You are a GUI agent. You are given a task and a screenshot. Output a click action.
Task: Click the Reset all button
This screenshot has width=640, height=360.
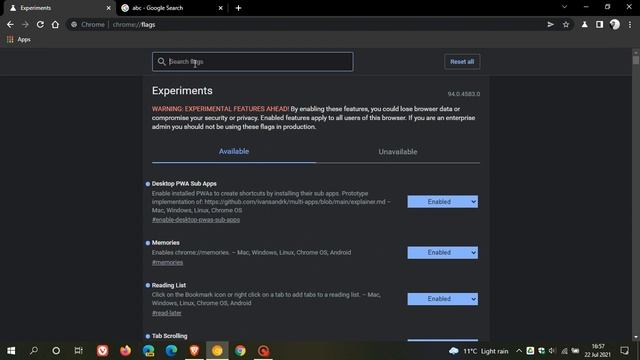pyautogui.click(x=462, y=62)
